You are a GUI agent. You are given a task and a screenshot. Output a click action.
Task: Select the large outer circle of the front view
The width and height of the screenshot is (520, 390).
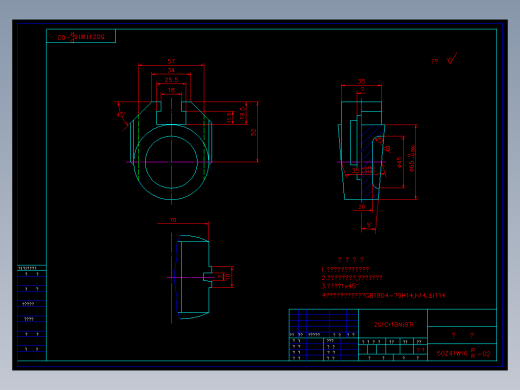click(x=171, y=162)
